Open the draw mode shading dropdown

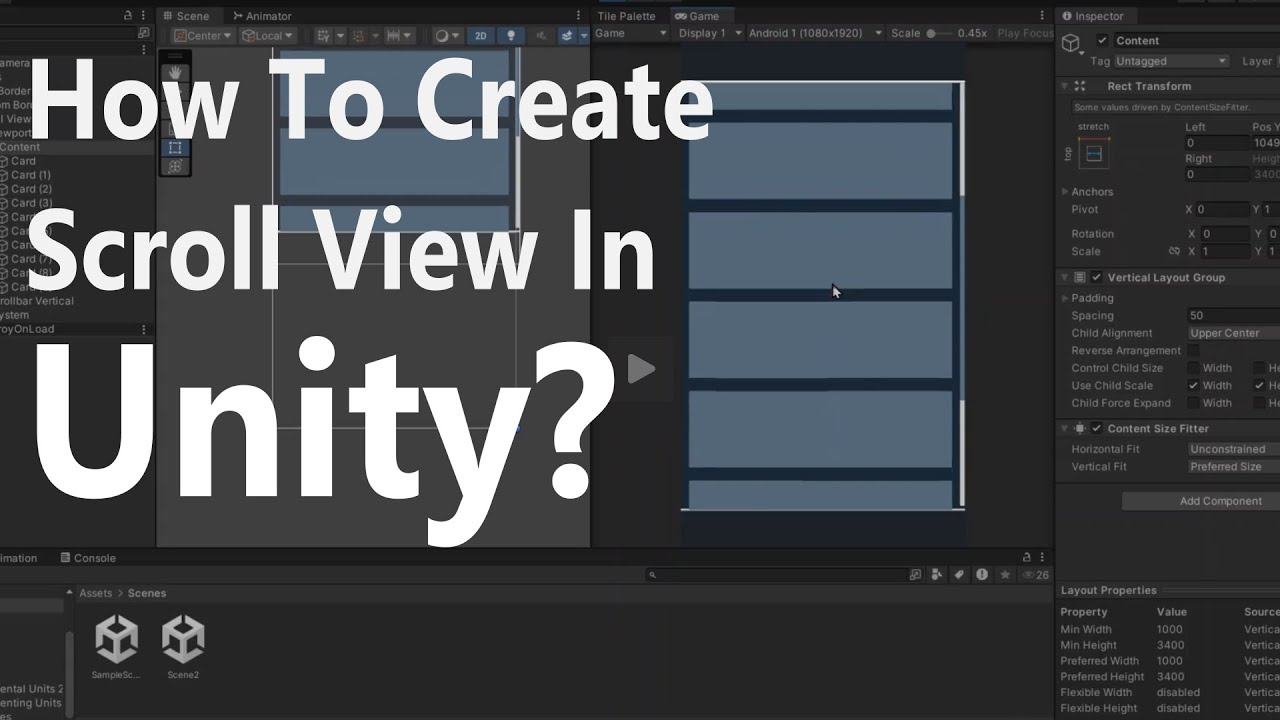tap(447, 35)
